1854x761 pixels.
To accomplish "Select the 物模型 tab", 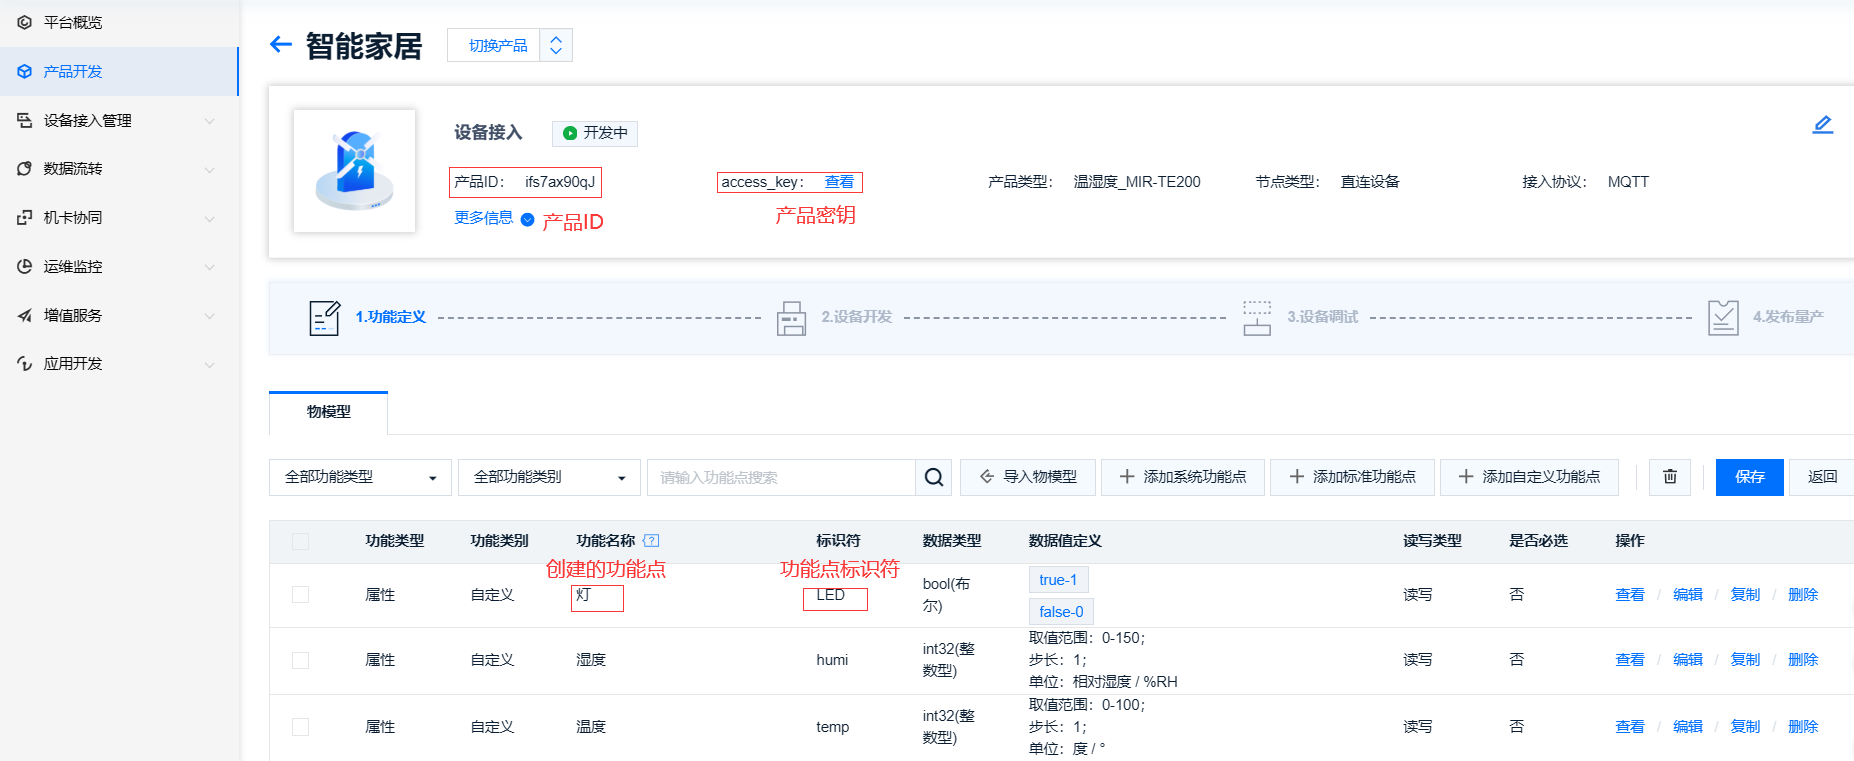I will pos(328,412).
